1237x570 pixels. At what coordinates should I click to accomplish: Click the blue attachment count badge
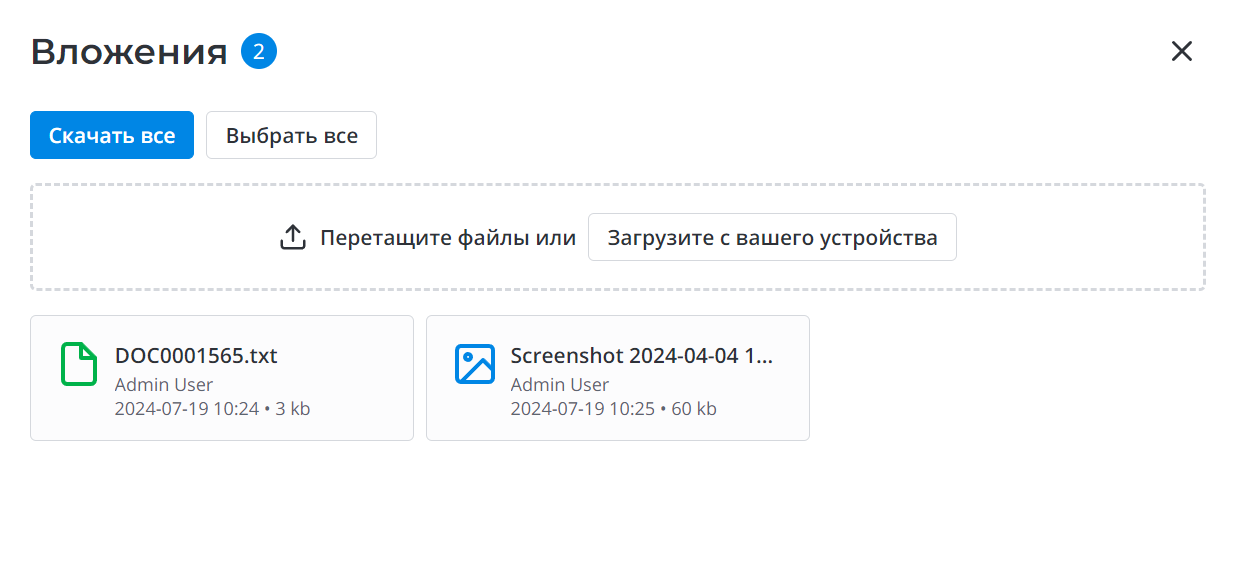tap(259, 52)
